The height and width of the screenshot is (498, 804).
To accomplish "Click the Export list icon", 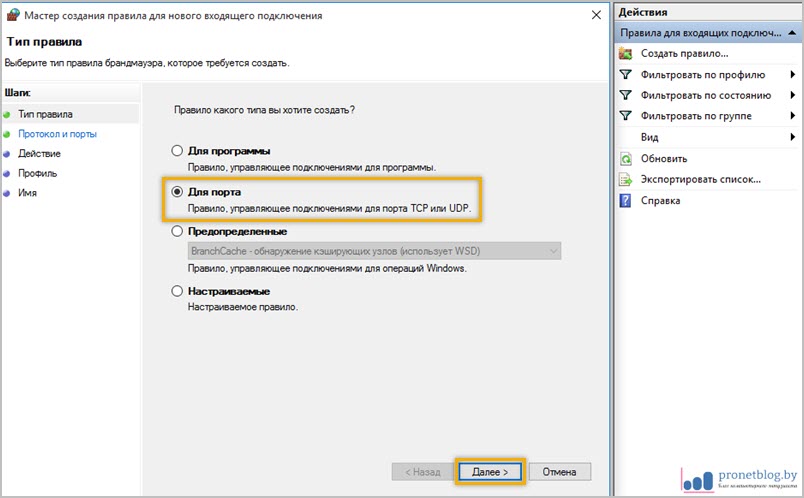I will [x=626, y=179].
